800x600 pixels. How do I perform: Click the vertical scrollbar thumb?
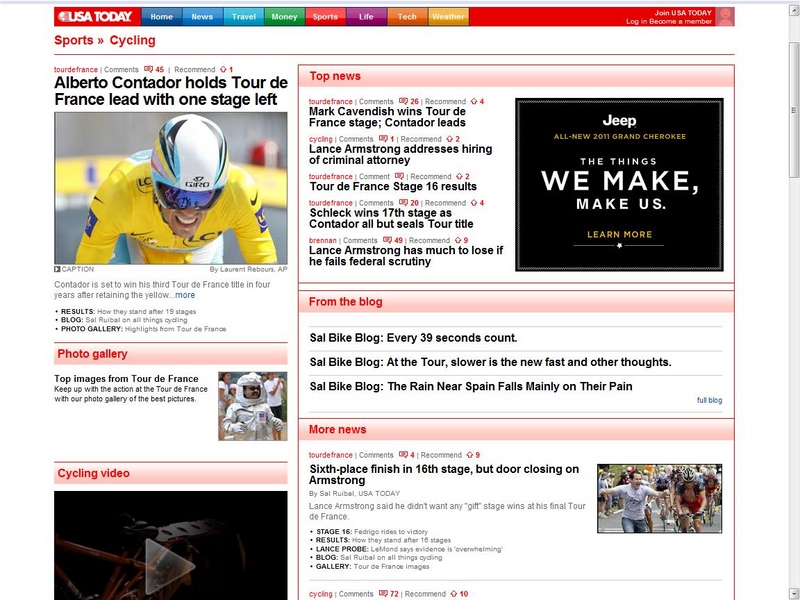pos(793,110)
